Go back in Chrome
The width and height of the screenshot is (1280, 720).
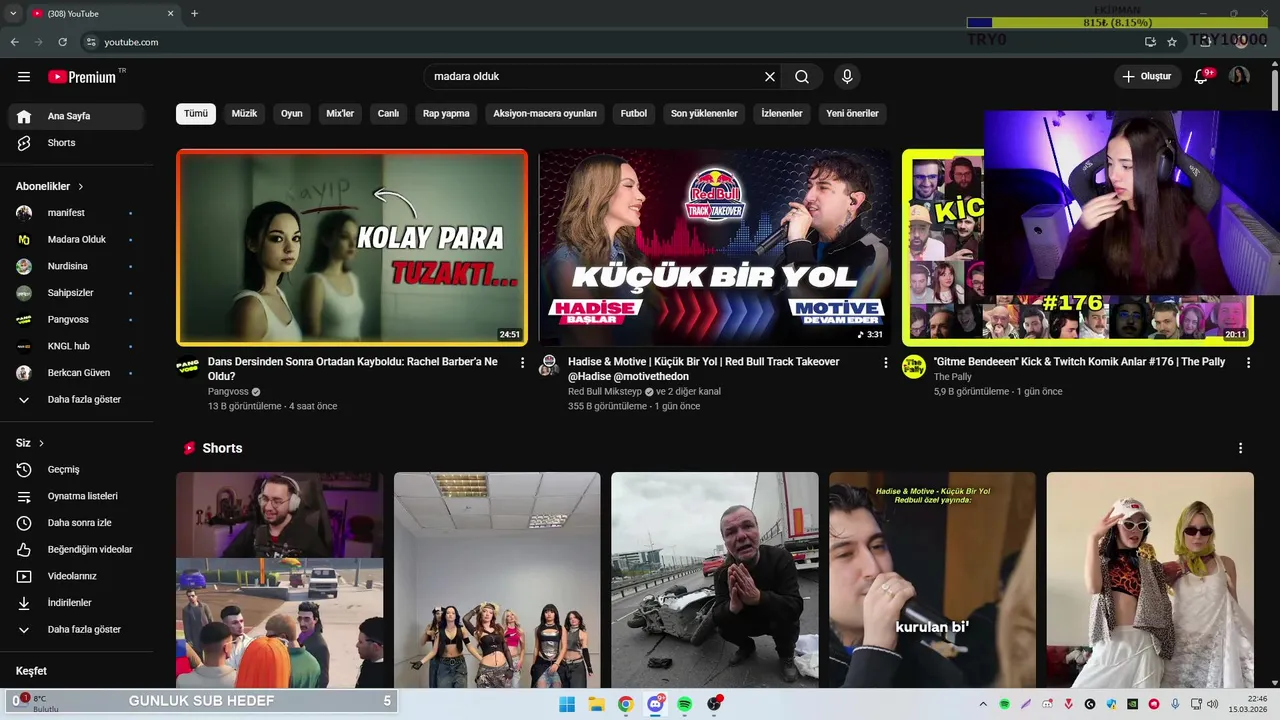point(14,42)
